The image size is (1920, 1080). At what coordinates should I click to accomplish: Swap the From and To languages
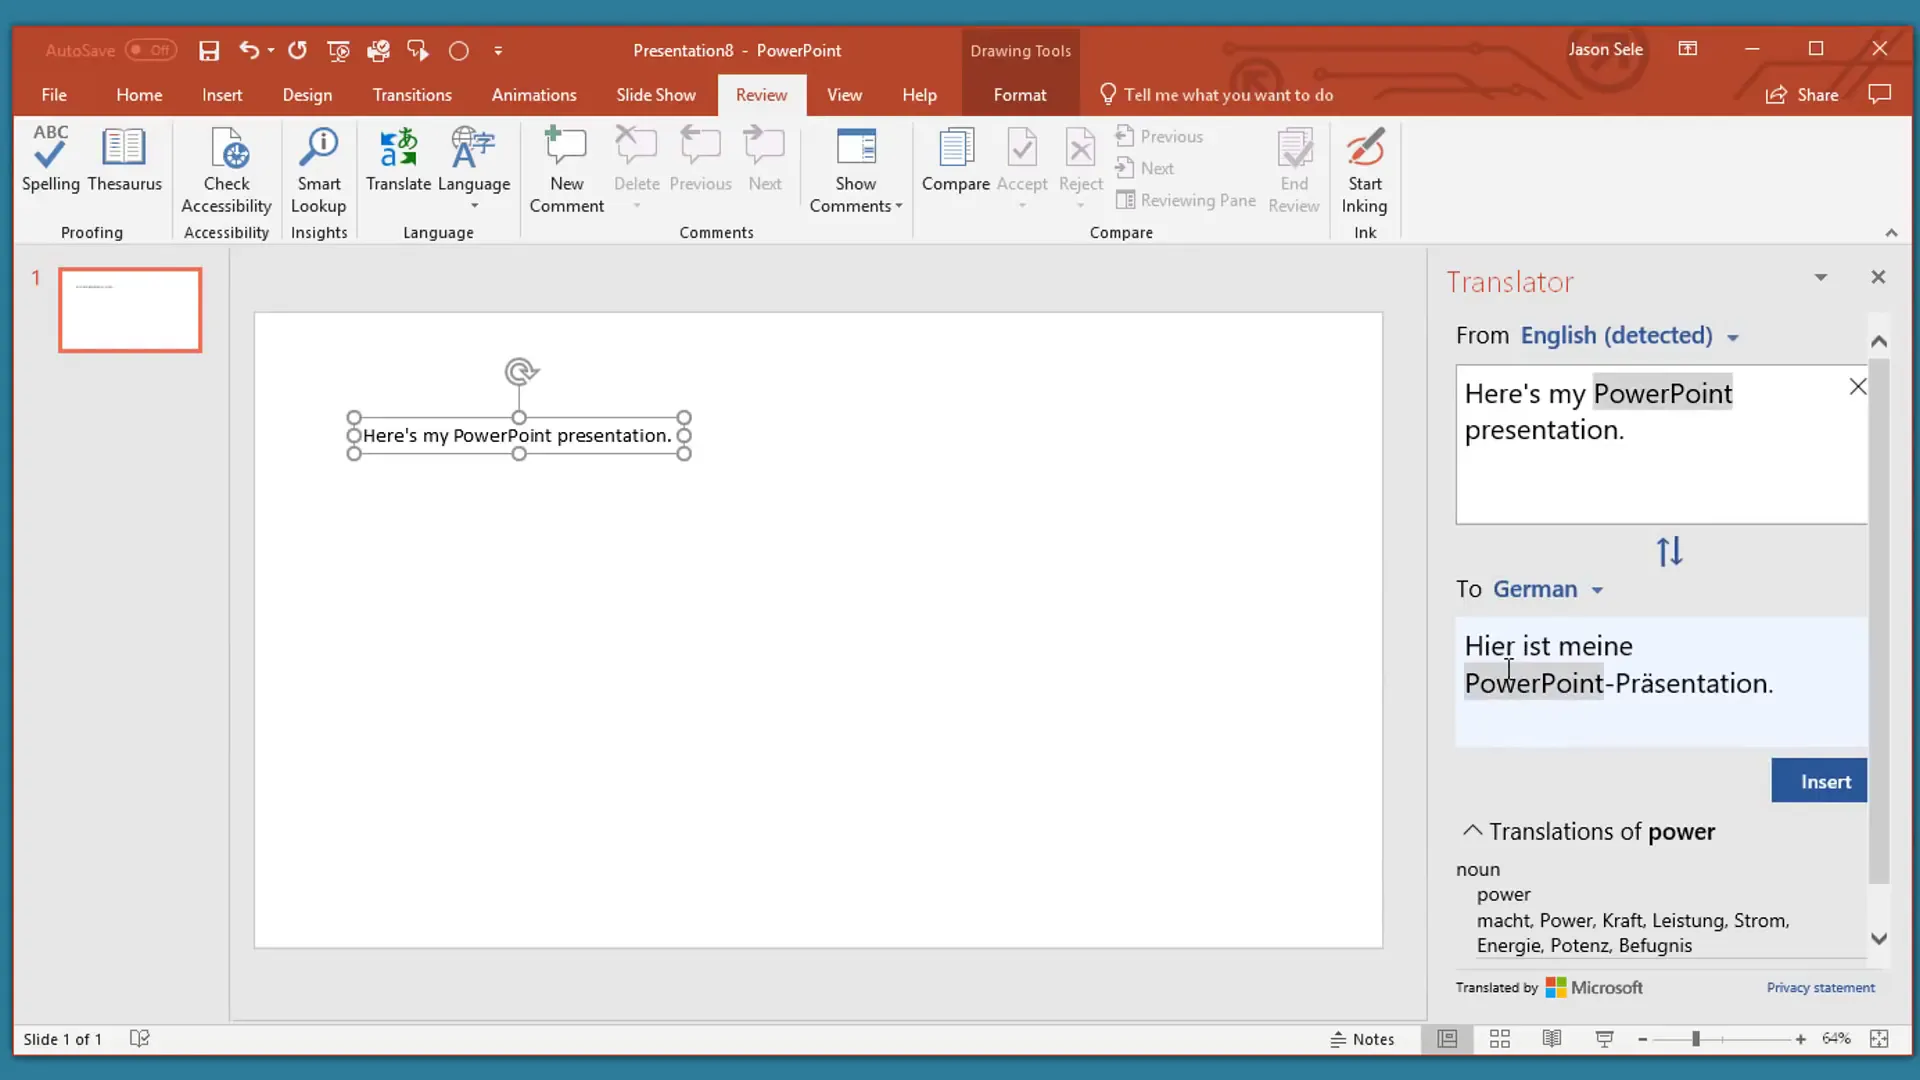pos(1669,552)
